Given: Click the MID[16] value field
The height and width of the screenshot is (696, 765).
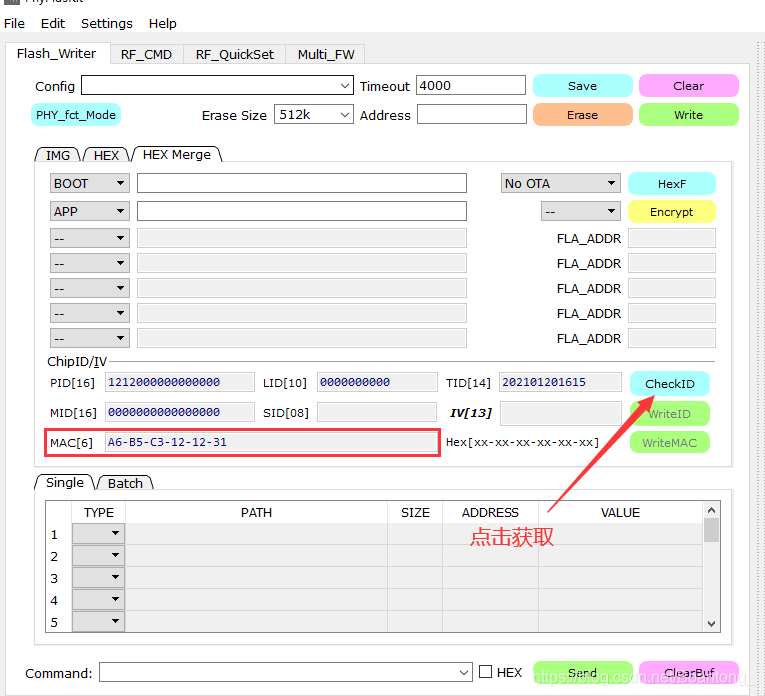Looking at the screenshot, I should pyautogui.click(x=180, y=412).
